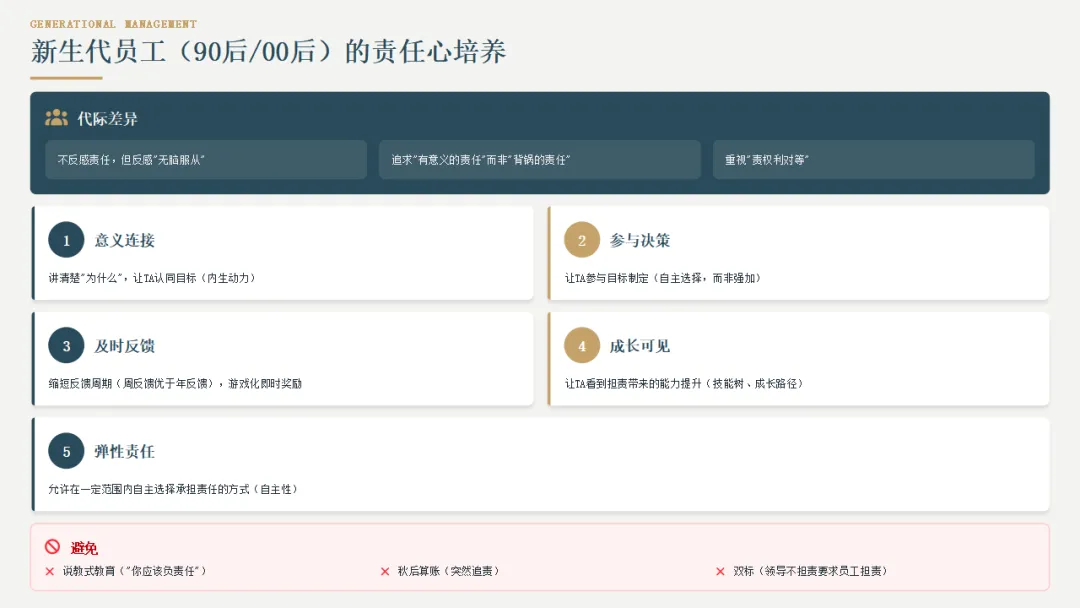Click the text 缩短反馈周期 游戏化即时奖励

175,384
